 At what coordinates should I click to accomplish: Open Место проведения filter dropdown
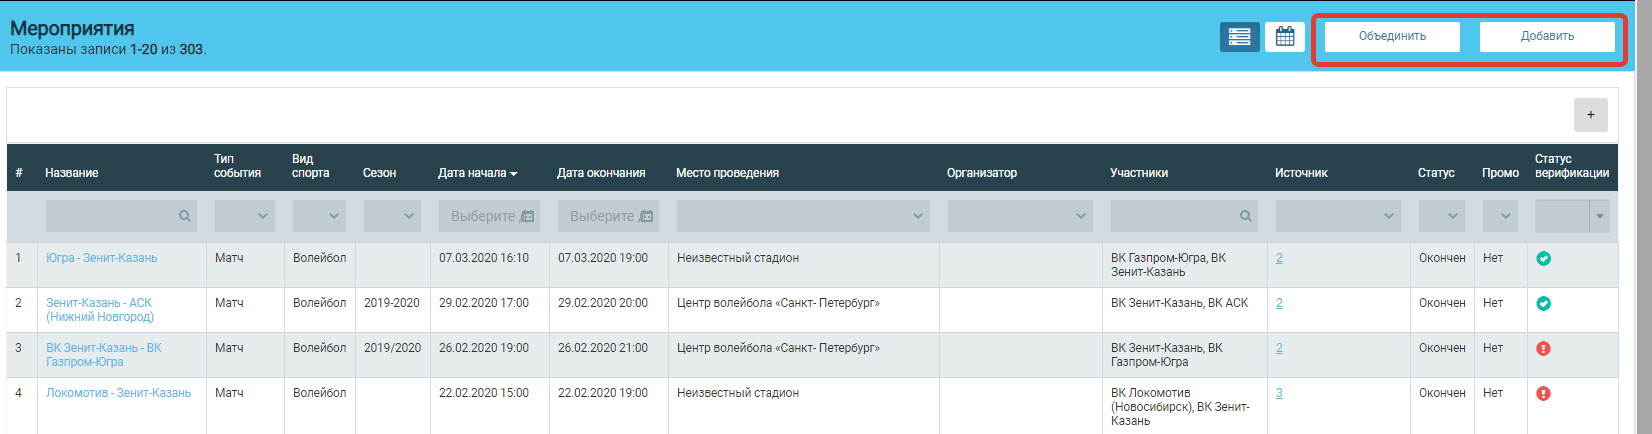pyautogui.click(x=803, y=216)
